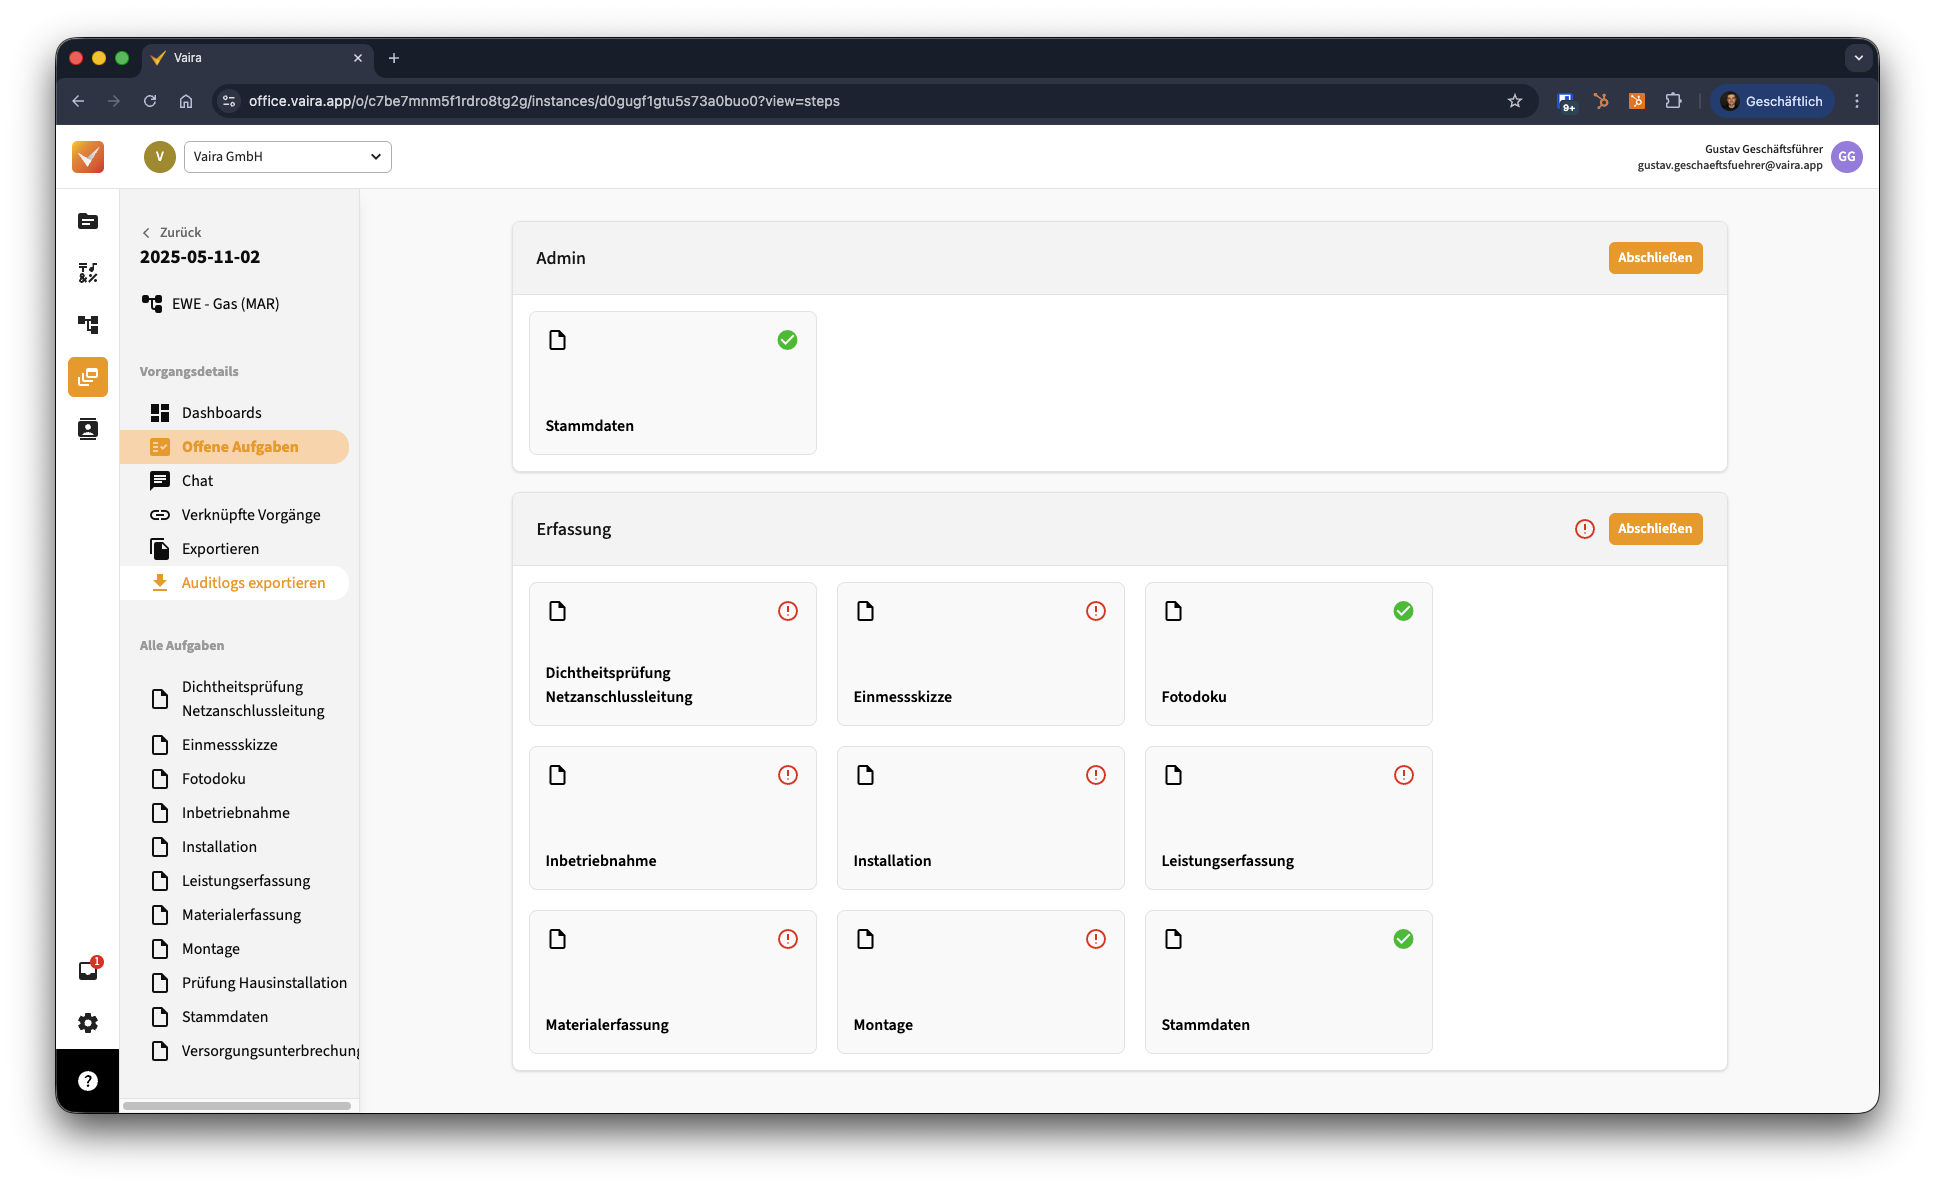Open the Chrome three-dot menu

tap(1857, 101)
